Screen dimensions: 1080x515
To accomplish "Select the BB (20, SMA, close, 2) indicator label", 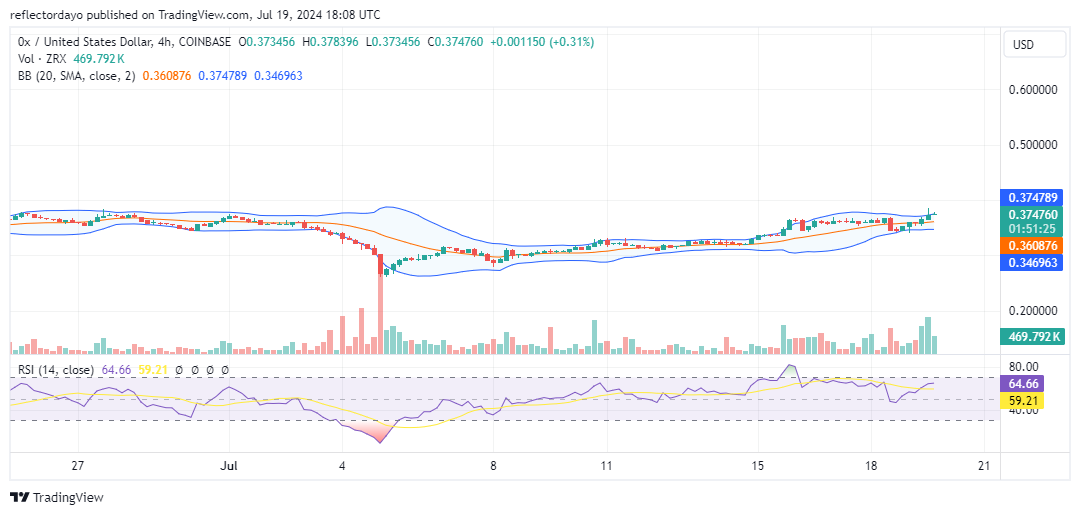I will tap(76, 76).
